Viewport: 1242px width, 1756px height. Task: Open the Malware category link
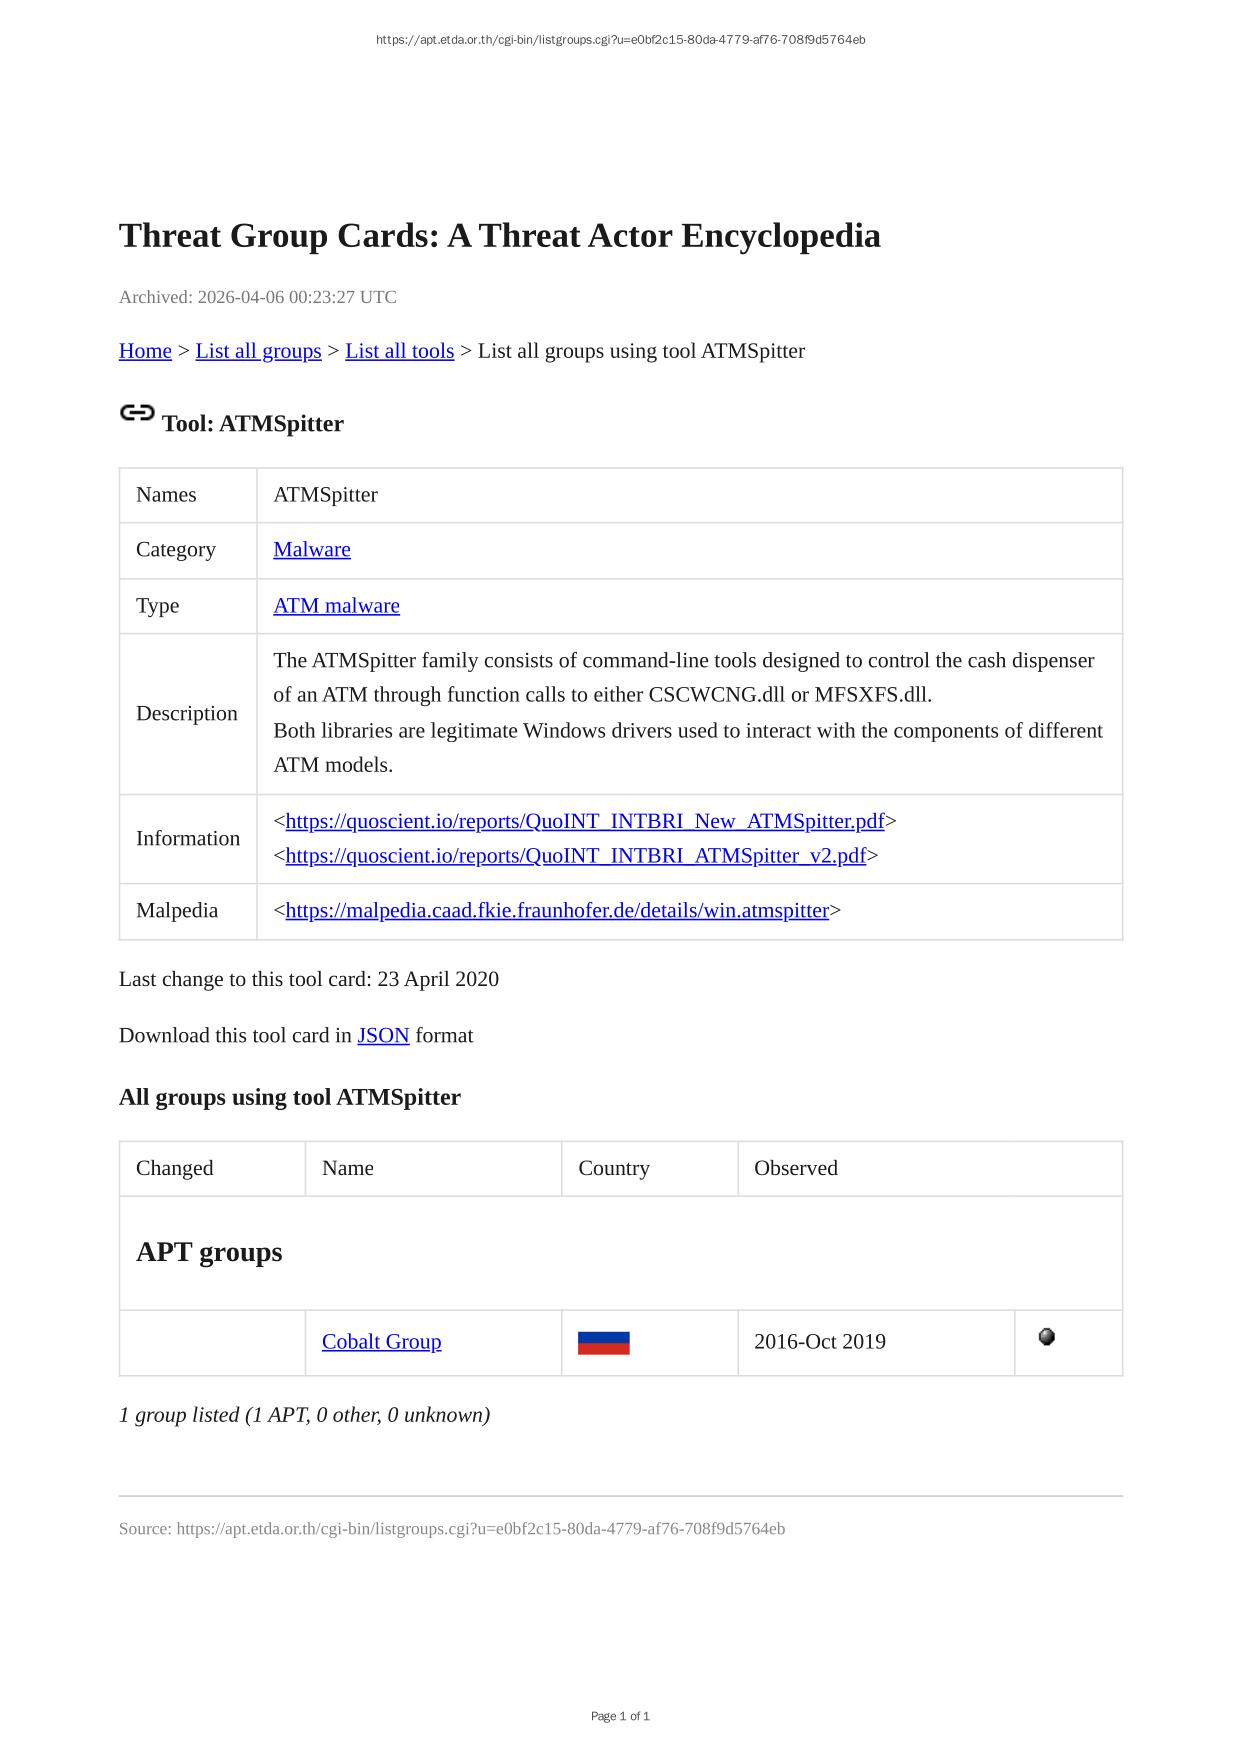312,550
